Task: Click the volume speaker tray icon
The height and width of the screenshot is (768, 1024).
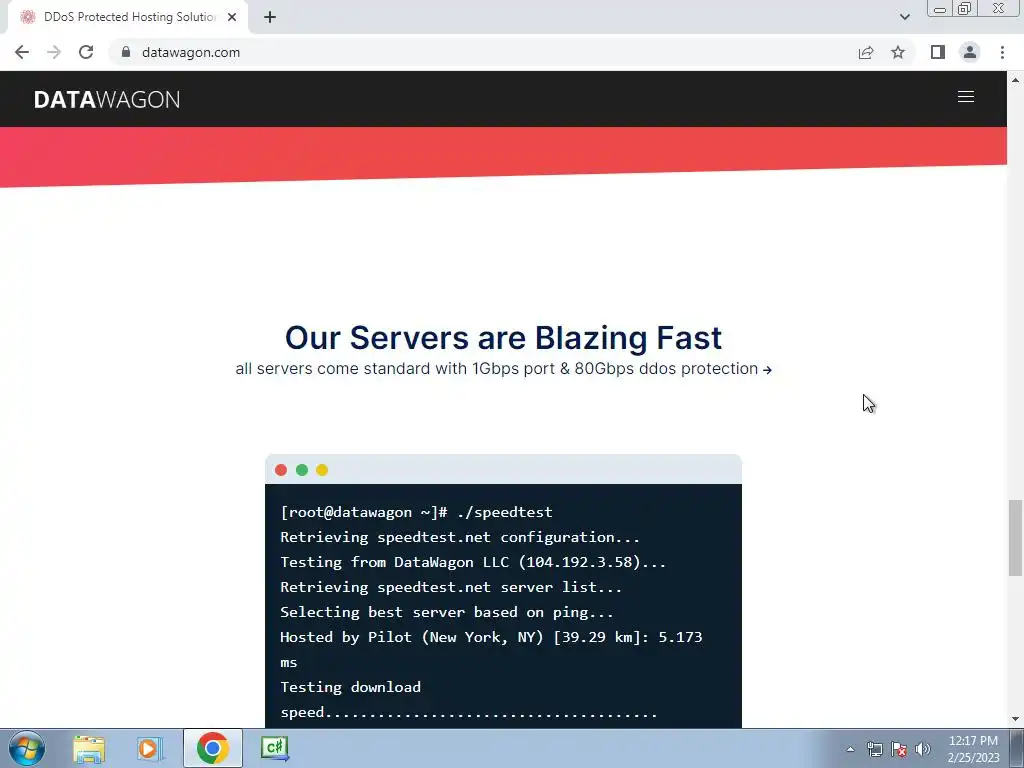Action: tap(923, 749)
